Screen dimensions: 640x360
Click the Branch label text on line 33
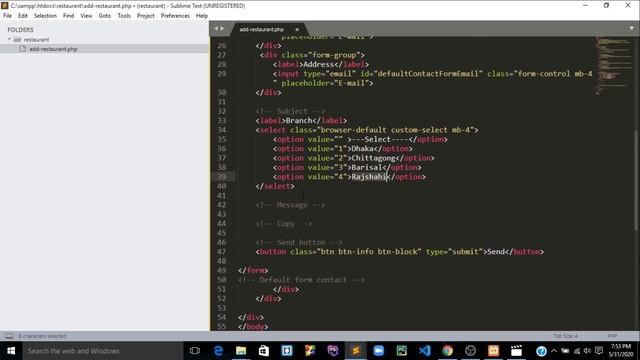(x=299, y=120)
